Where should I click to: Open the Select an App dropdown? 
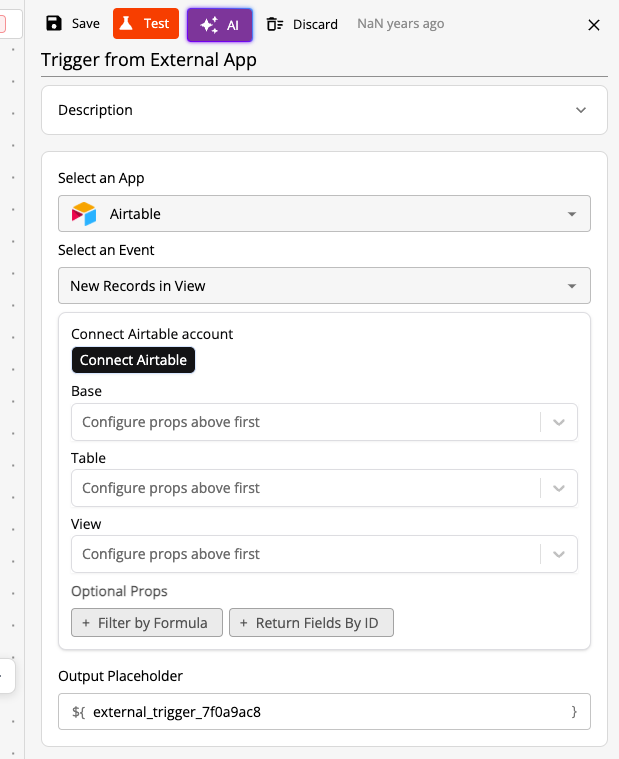click(x=324, y=213)
